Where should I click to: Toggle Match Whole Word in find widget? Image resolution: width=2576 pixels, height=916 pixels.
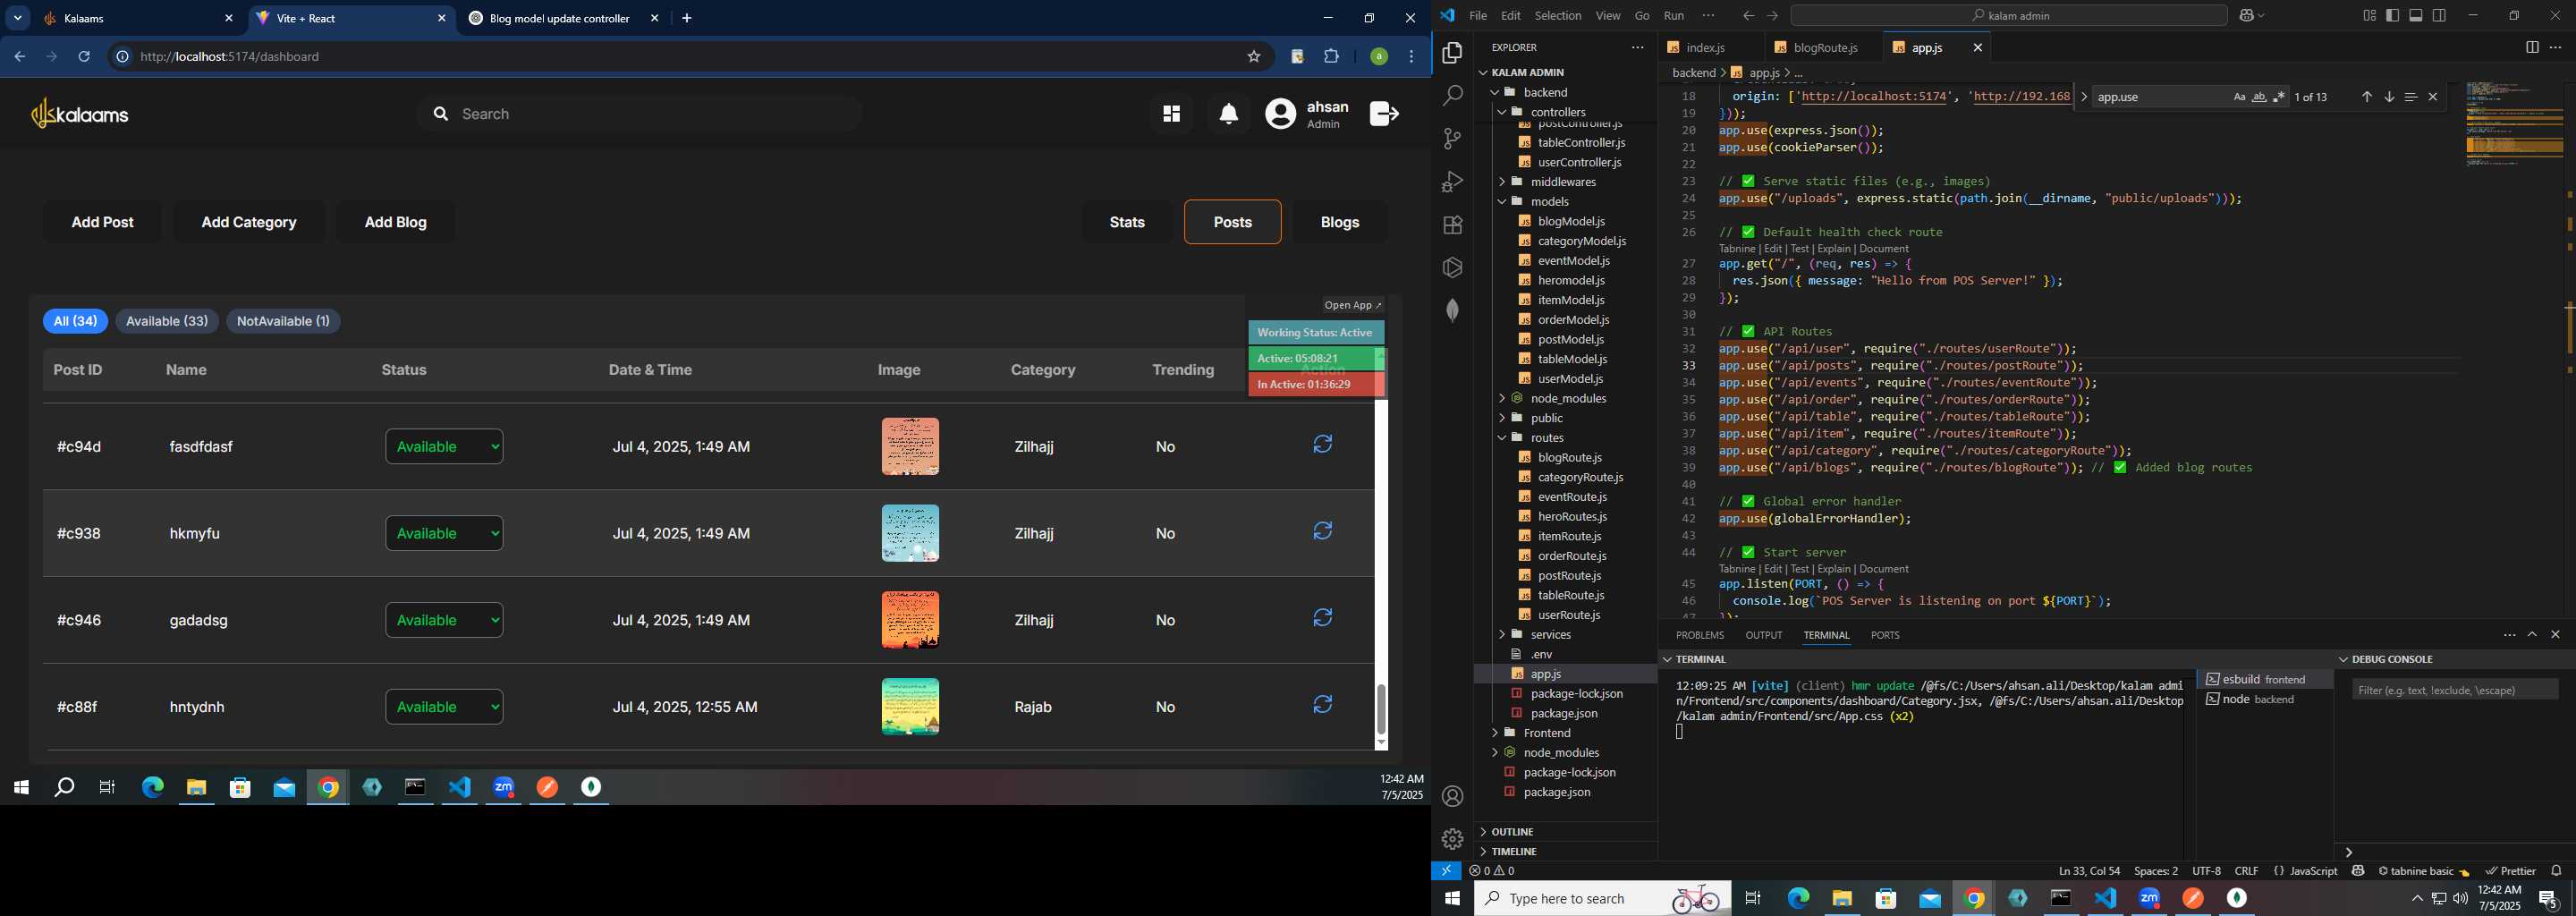(2259, 97)
